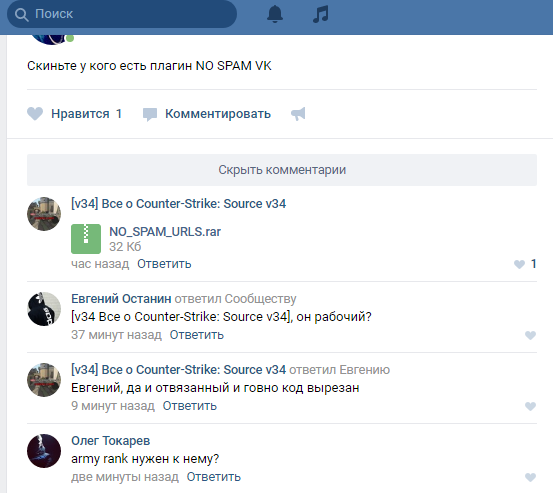Click the час назад timestamp
553x493 pixels.
[100, 264]
